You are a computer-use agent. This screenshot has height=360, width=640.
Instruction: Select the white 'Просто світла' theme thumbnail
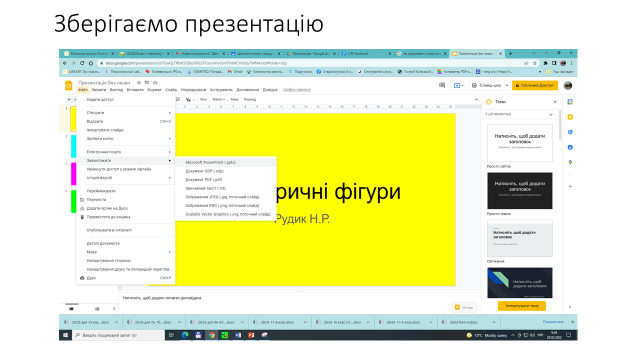(520, 143)
